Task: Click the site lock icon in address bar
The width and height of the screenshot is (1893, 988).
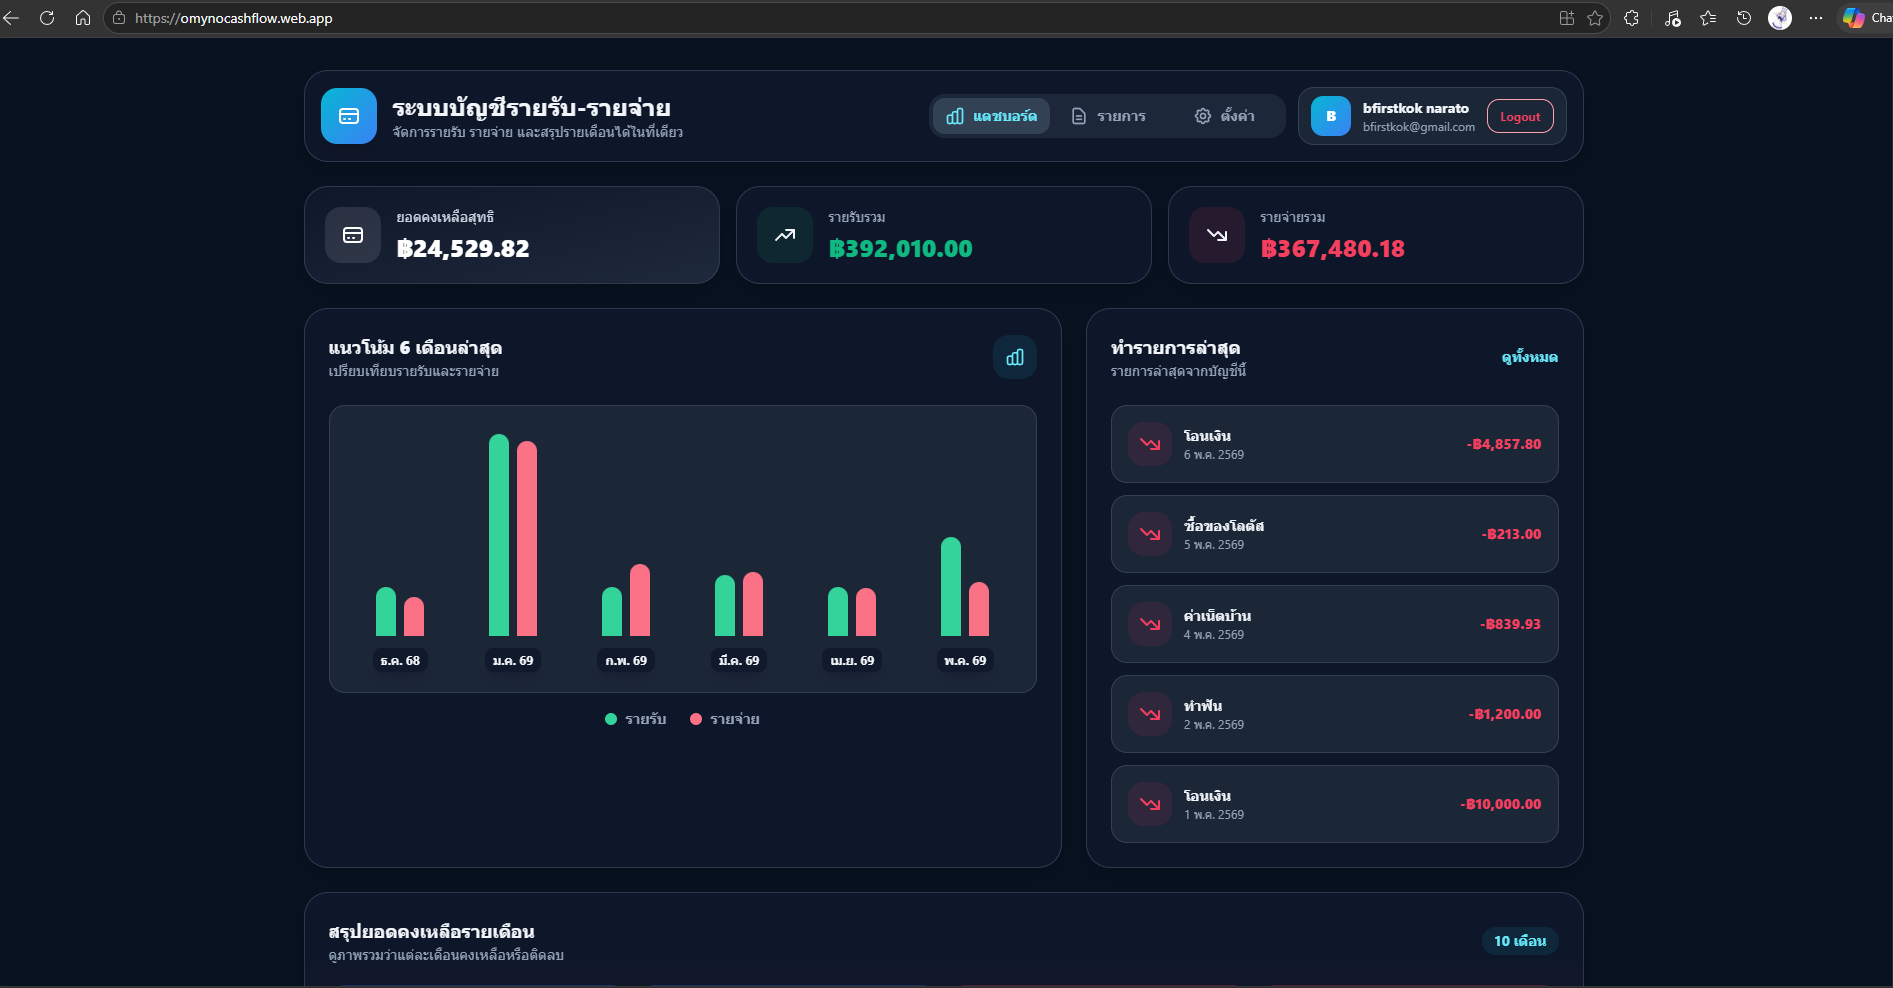Action: coord(119,18)
